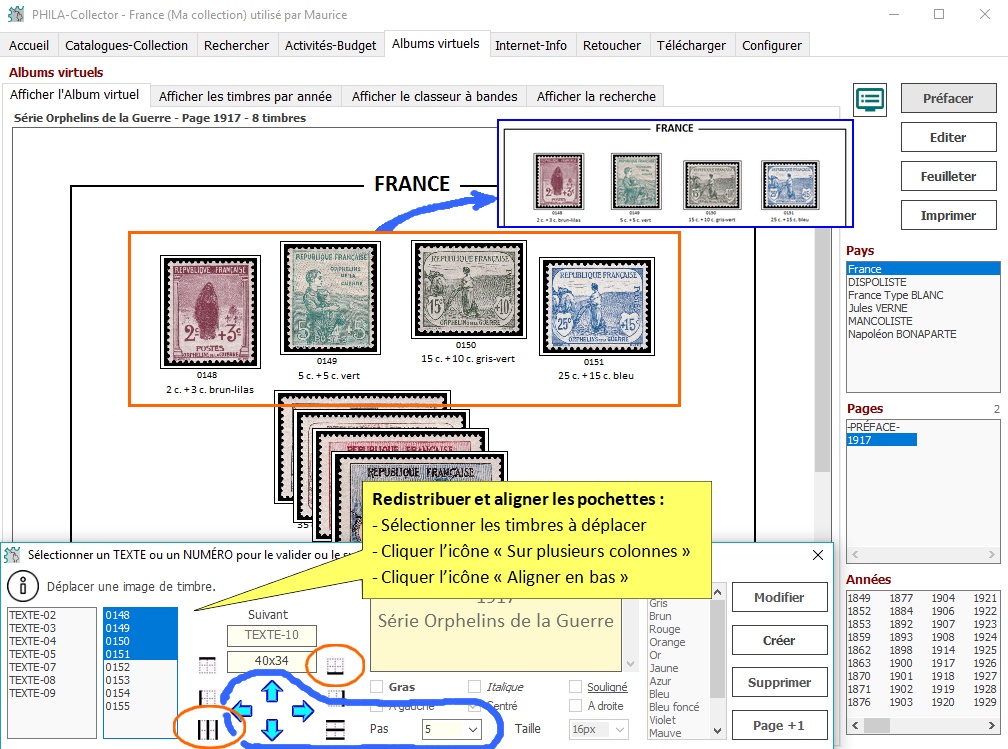Toggle the Gras checkbox
The width and height of the screenshot is (1008, 749).
pos(377,687)
